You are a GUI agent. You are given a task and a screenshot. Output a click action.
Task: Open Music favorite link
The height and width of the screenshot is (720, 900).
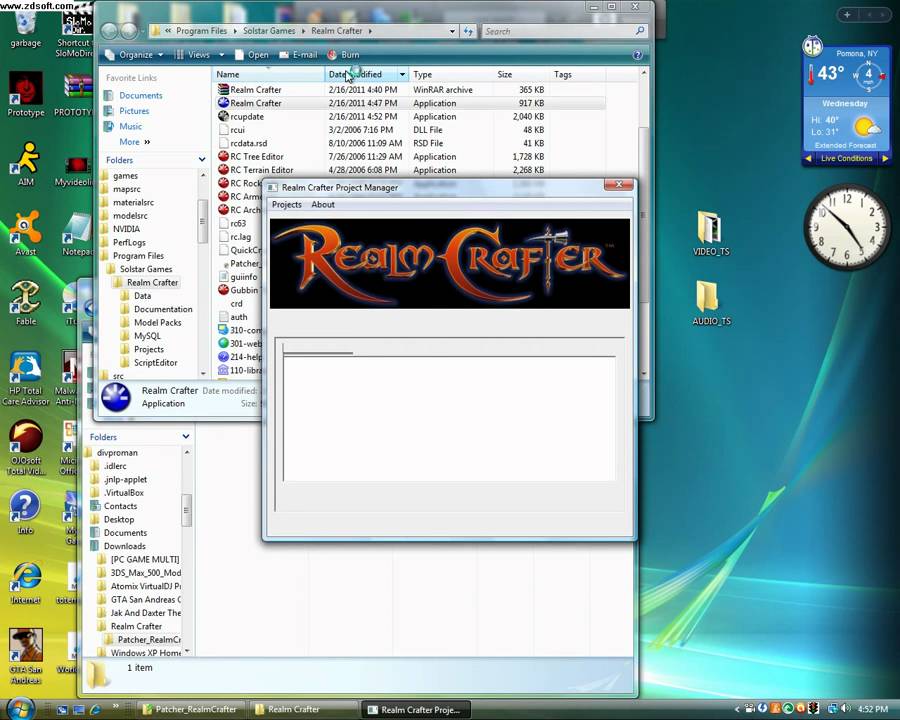click(130, 126)
